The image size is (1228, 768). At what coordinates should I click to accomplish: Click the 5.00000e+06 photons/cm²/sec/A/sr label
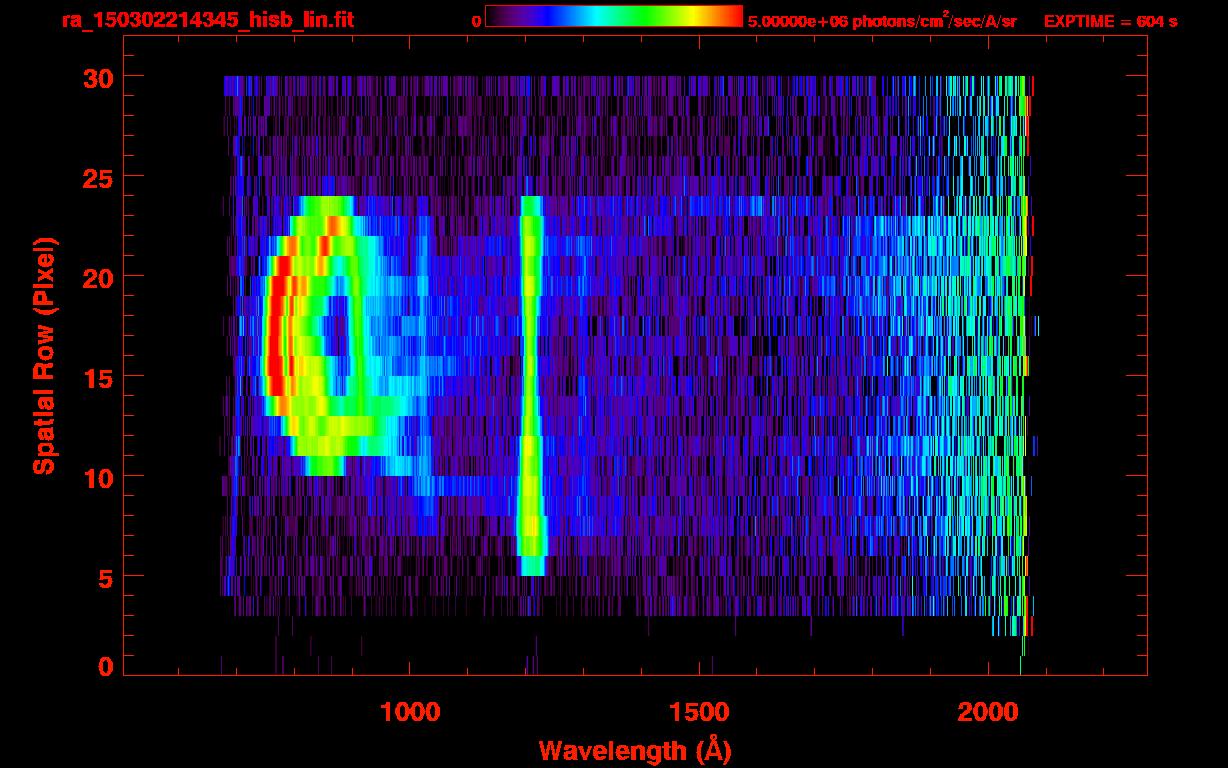882,20
